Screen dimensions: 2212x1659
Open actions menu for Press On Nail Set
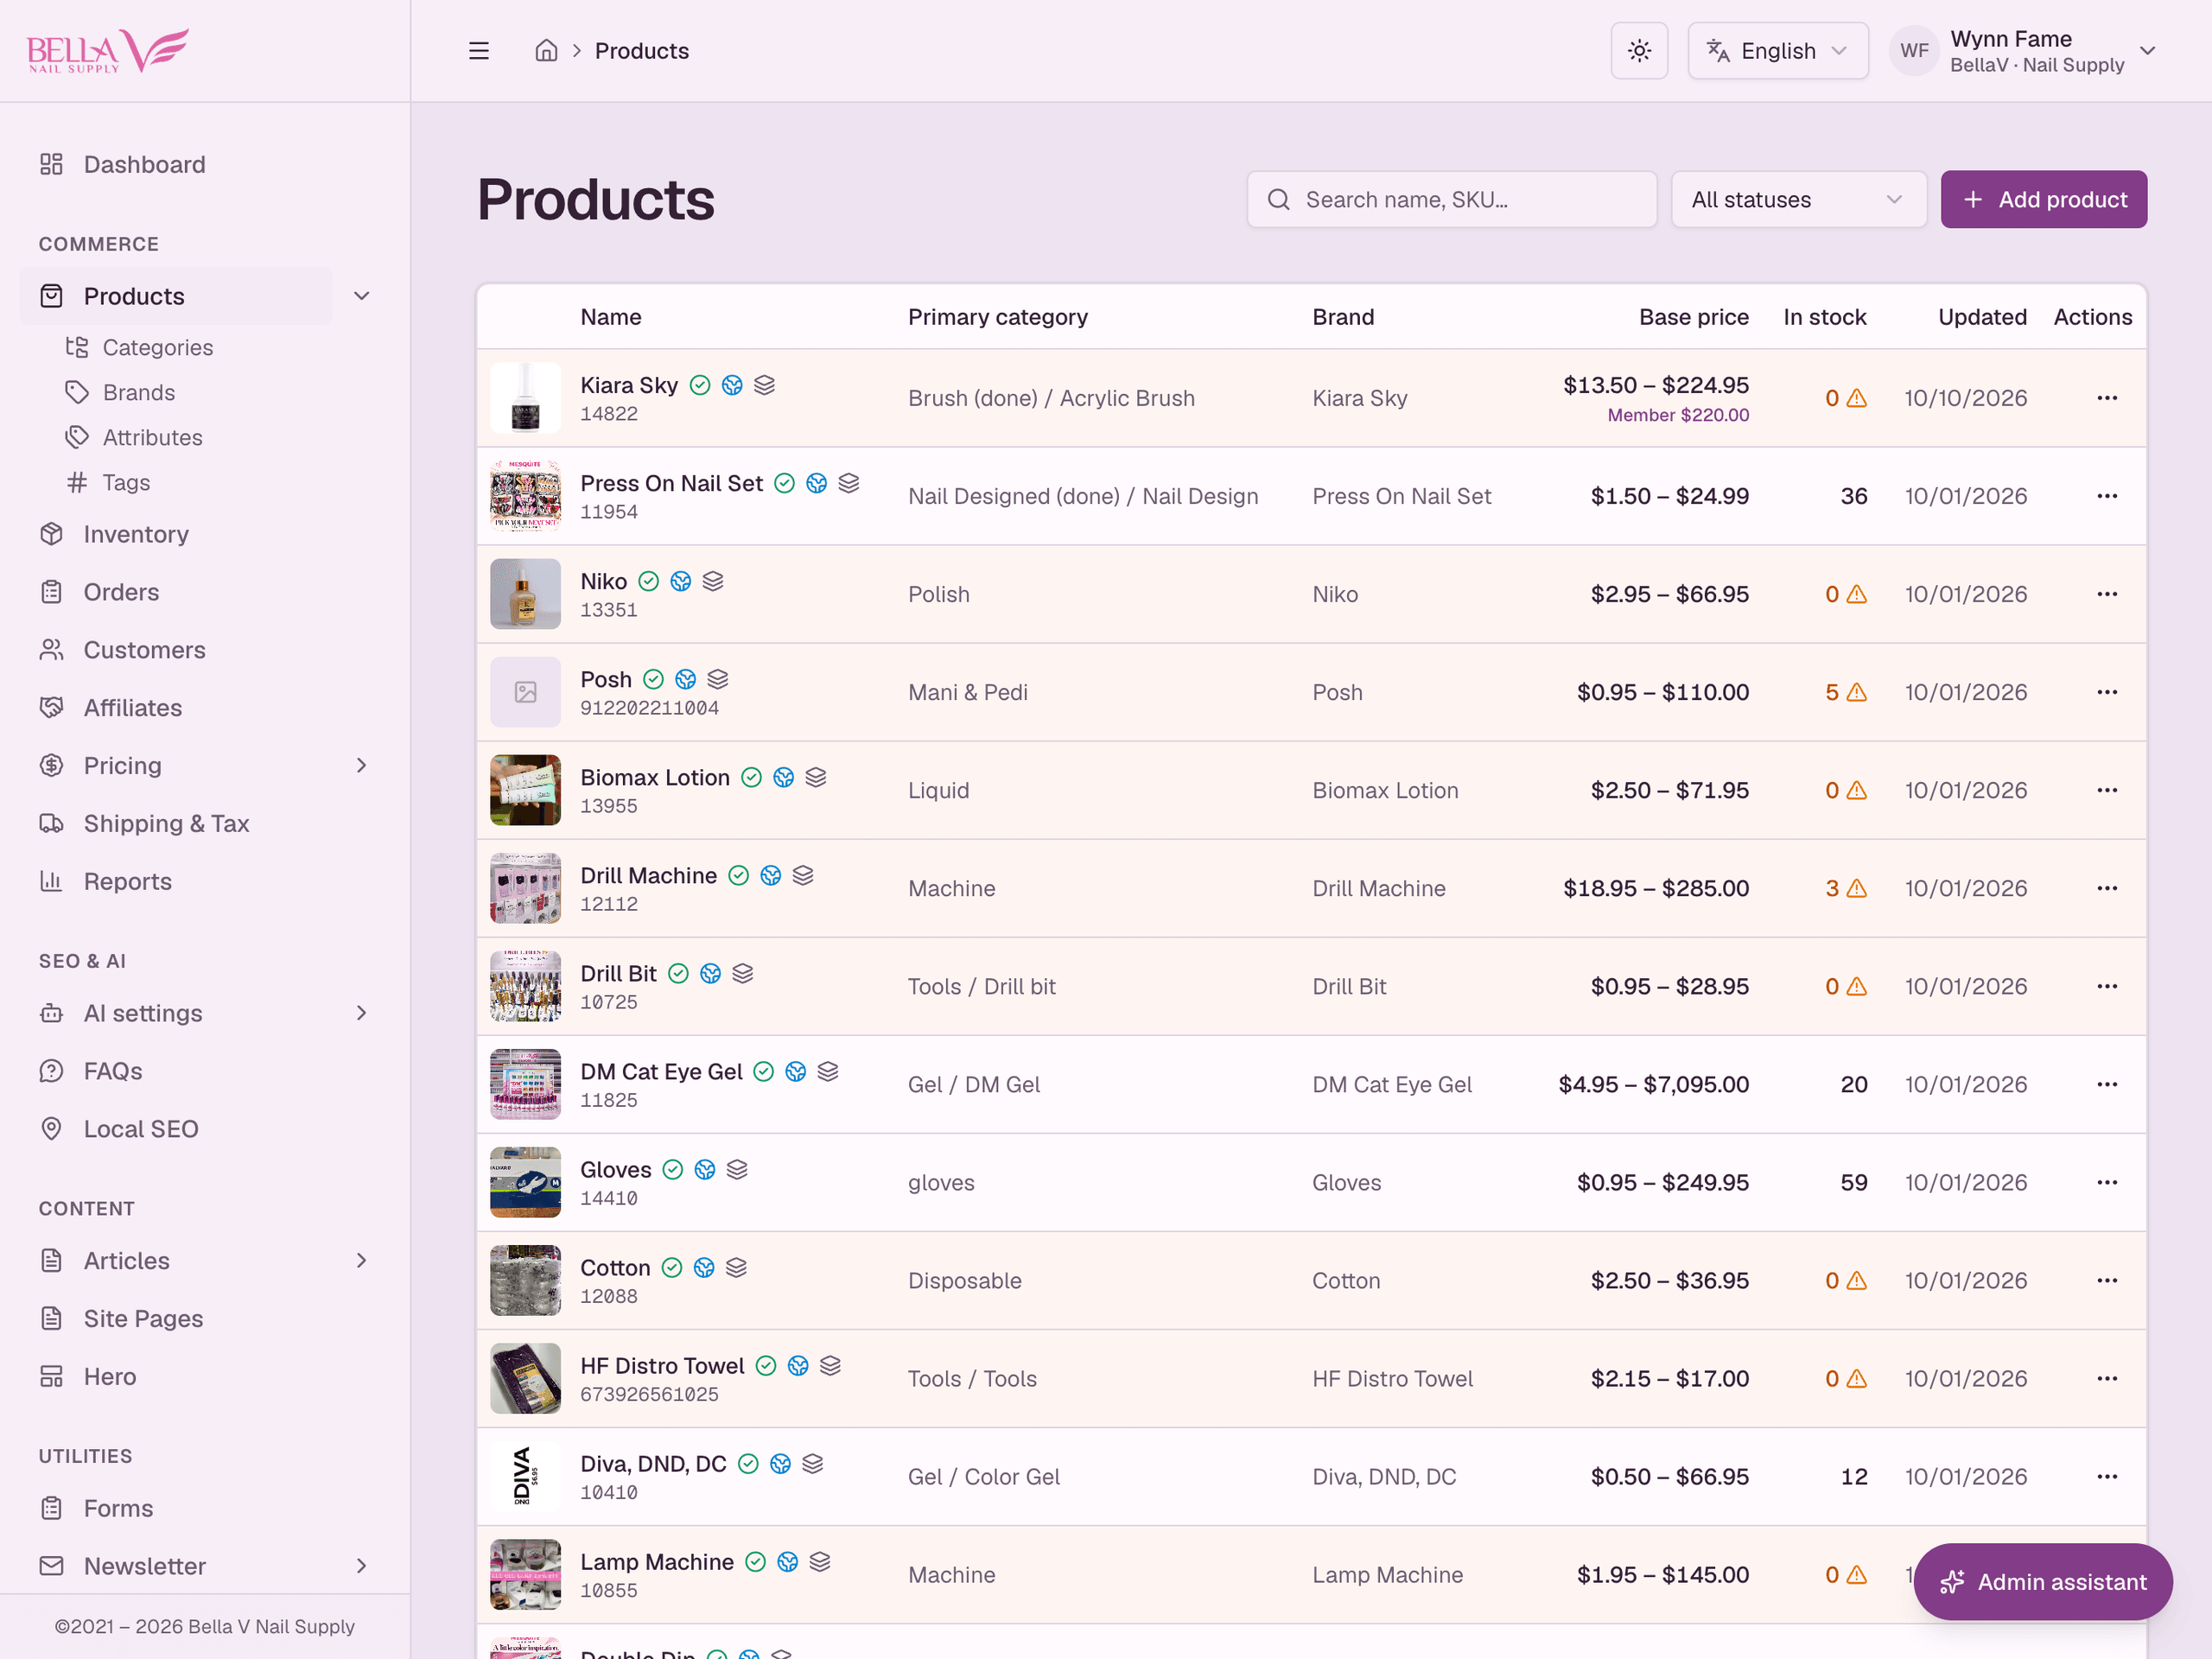coord(2107,496)
